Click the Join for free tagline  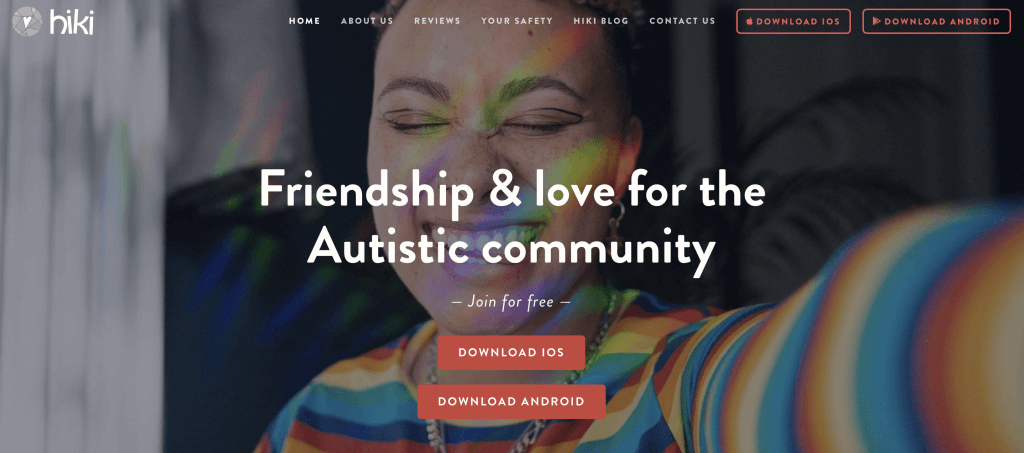(511, 302)
